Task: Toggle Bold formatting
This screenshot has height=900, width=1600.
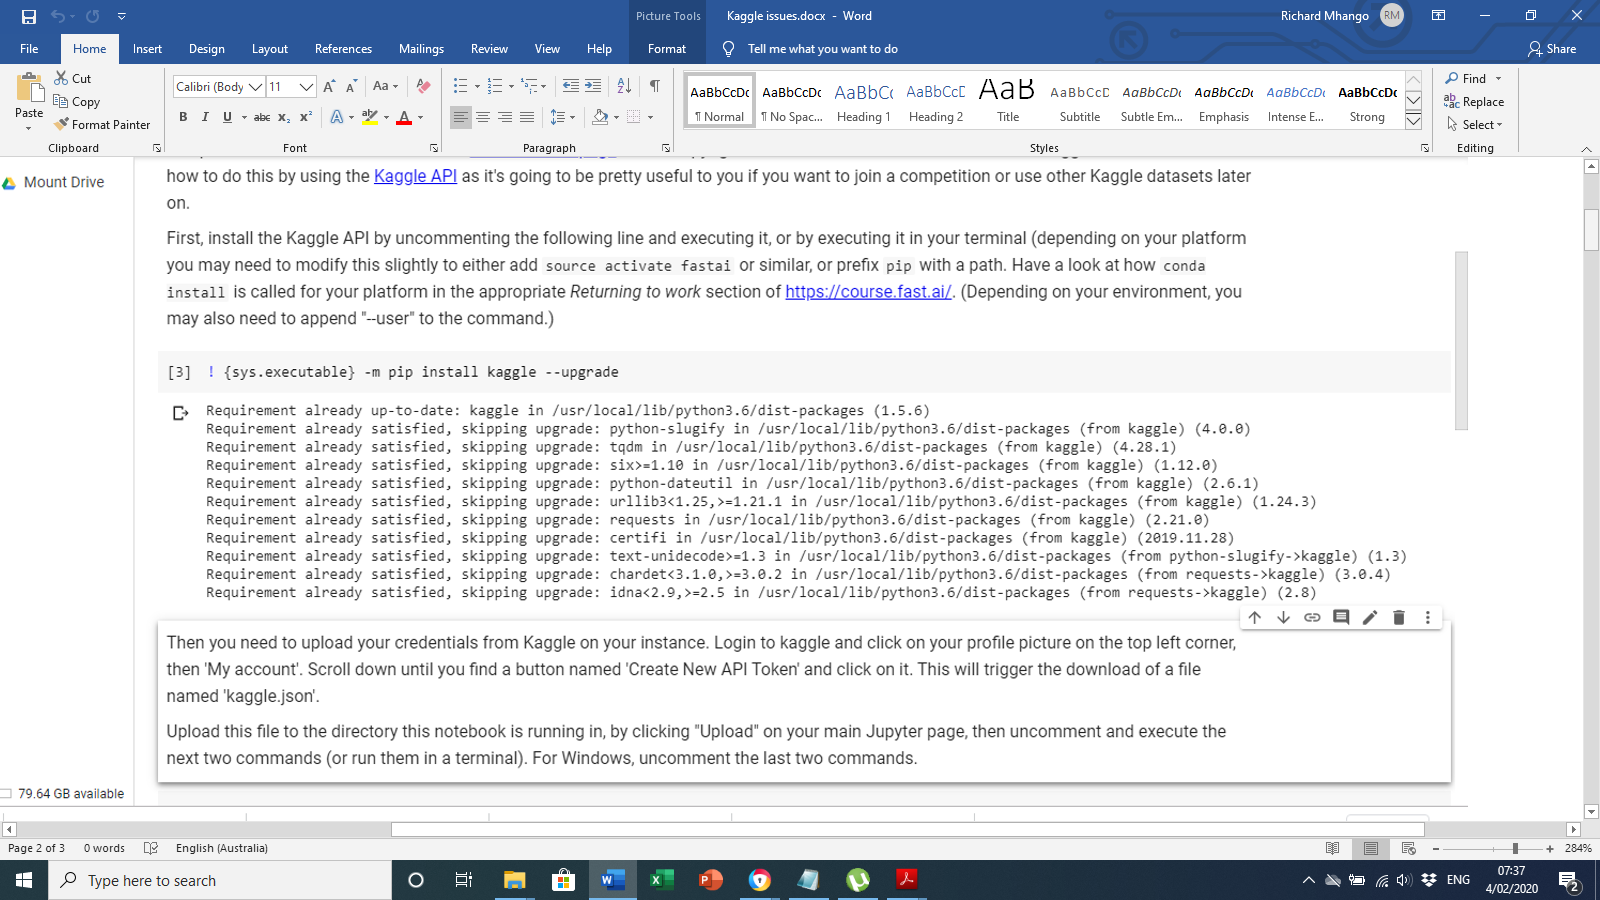Action: [x=183, y=117]
